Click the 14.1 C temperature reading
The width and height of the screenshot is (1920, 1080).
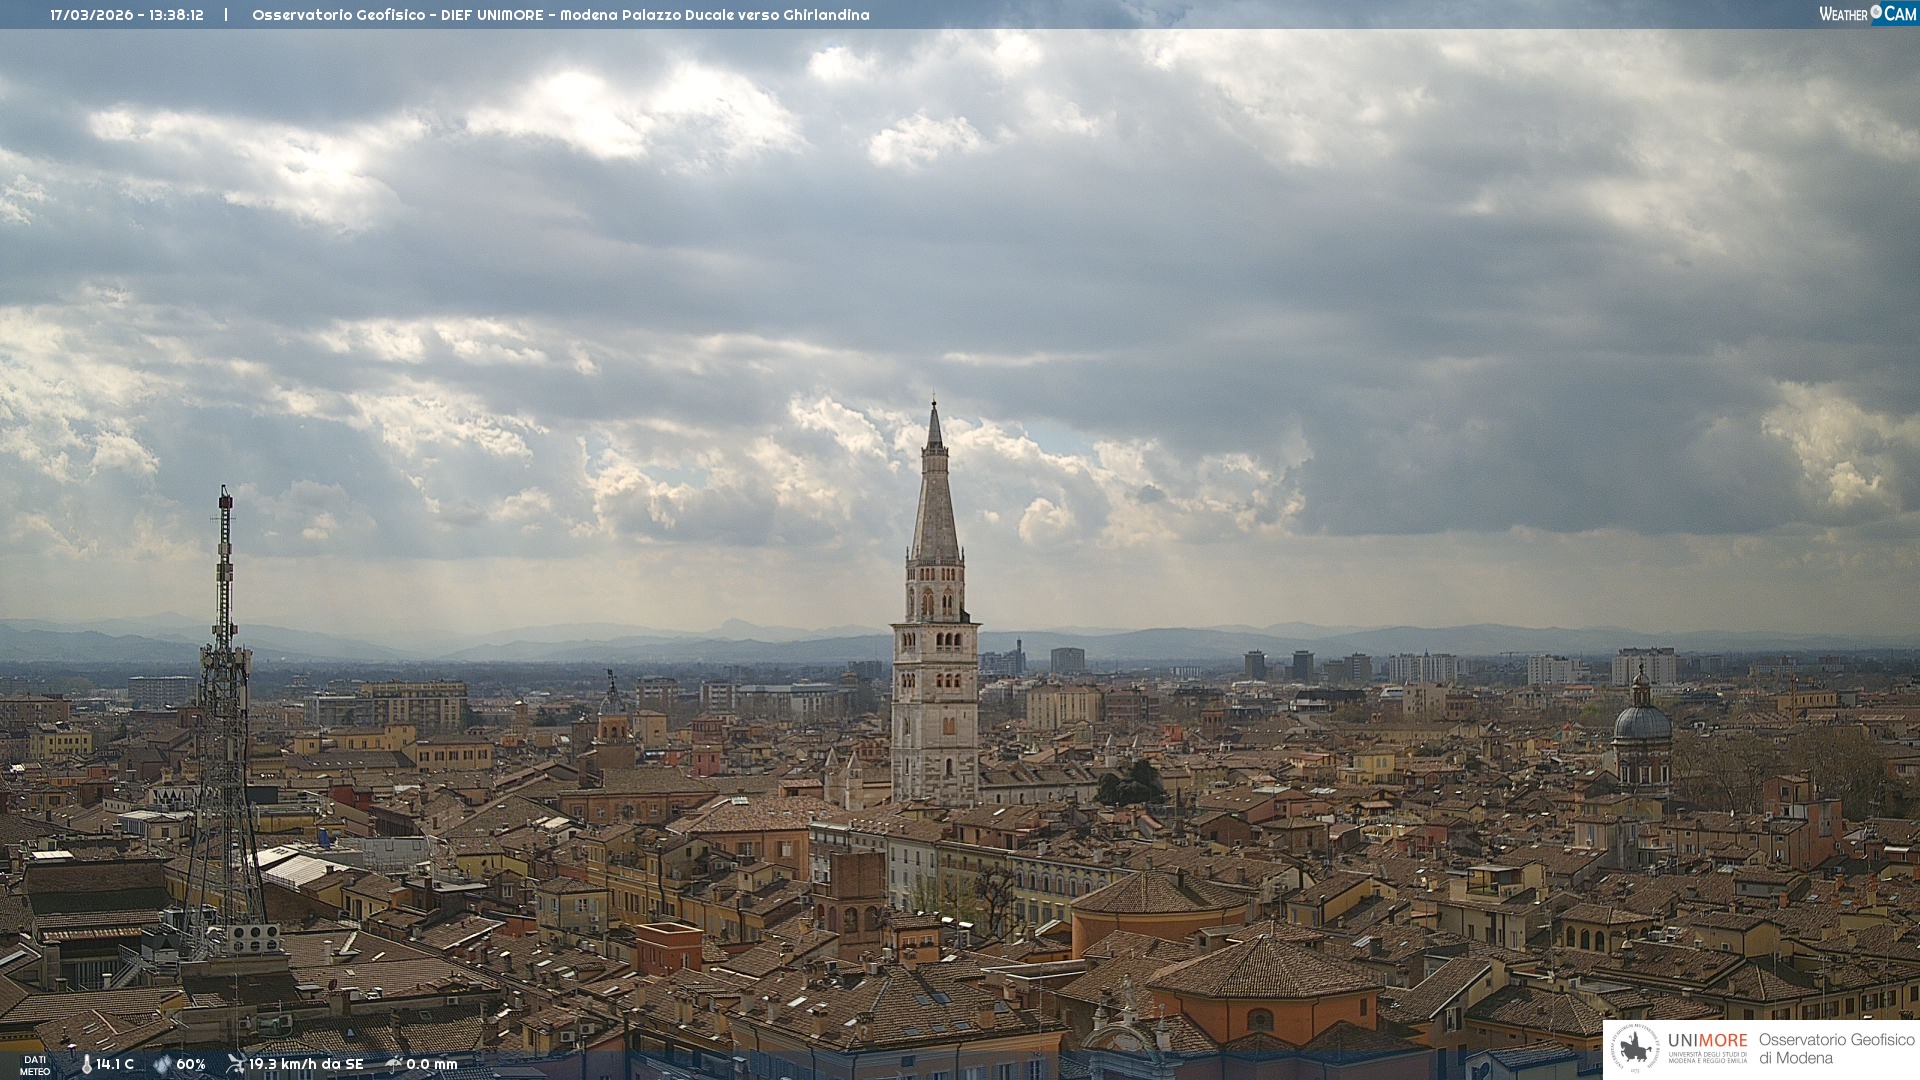[x=115, y=1064]
